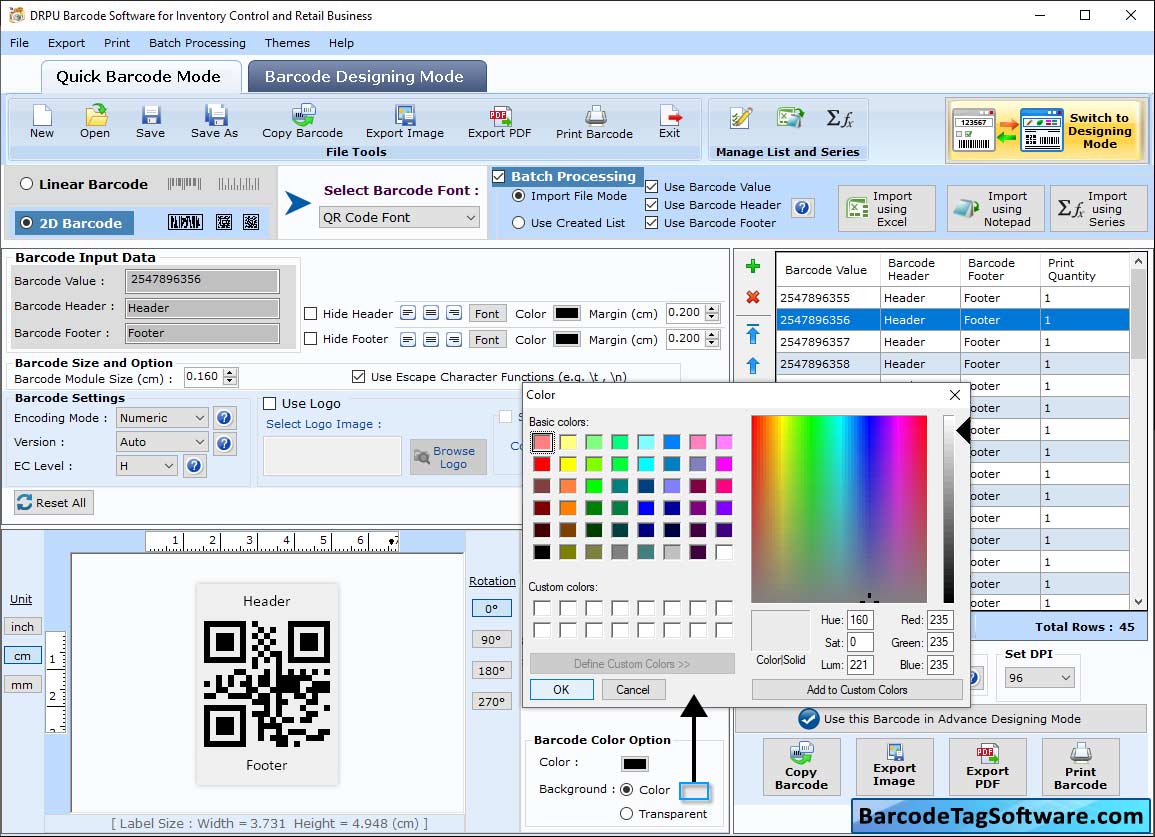Enable the Hide Footer checkbox
Viewport: 1155px width, 837px height.
[311, 339]
